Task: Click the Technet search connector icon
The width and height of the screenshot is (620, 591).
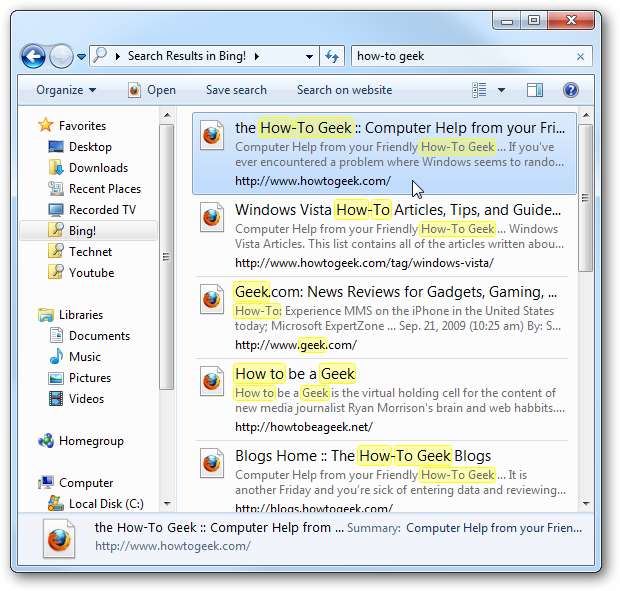Action: (x=56, y=251)
